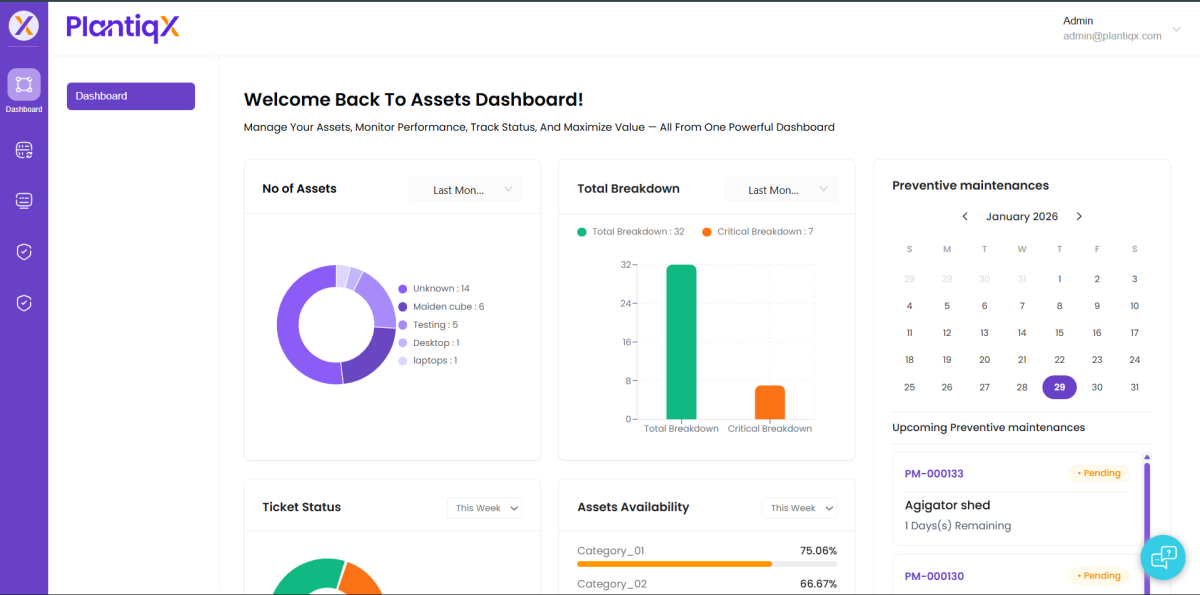Click the round PlantiqX X logo icon

[x=24, y=26]
